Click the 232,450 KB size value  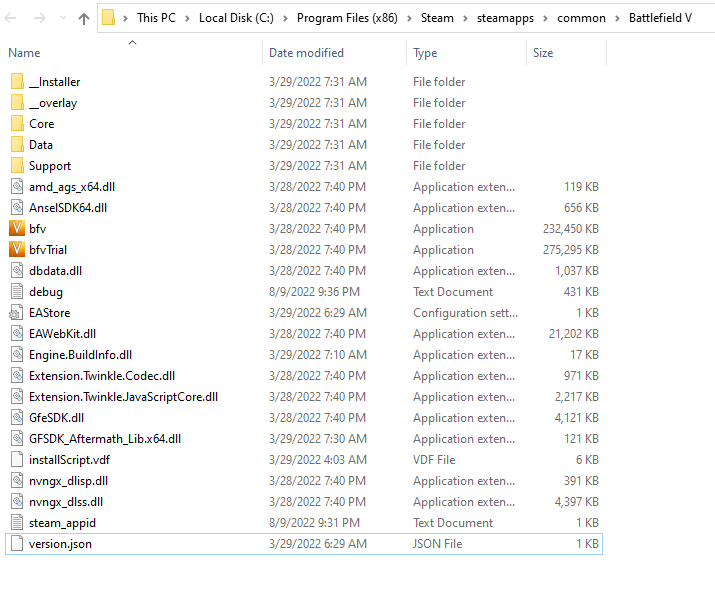coord(570,229)
